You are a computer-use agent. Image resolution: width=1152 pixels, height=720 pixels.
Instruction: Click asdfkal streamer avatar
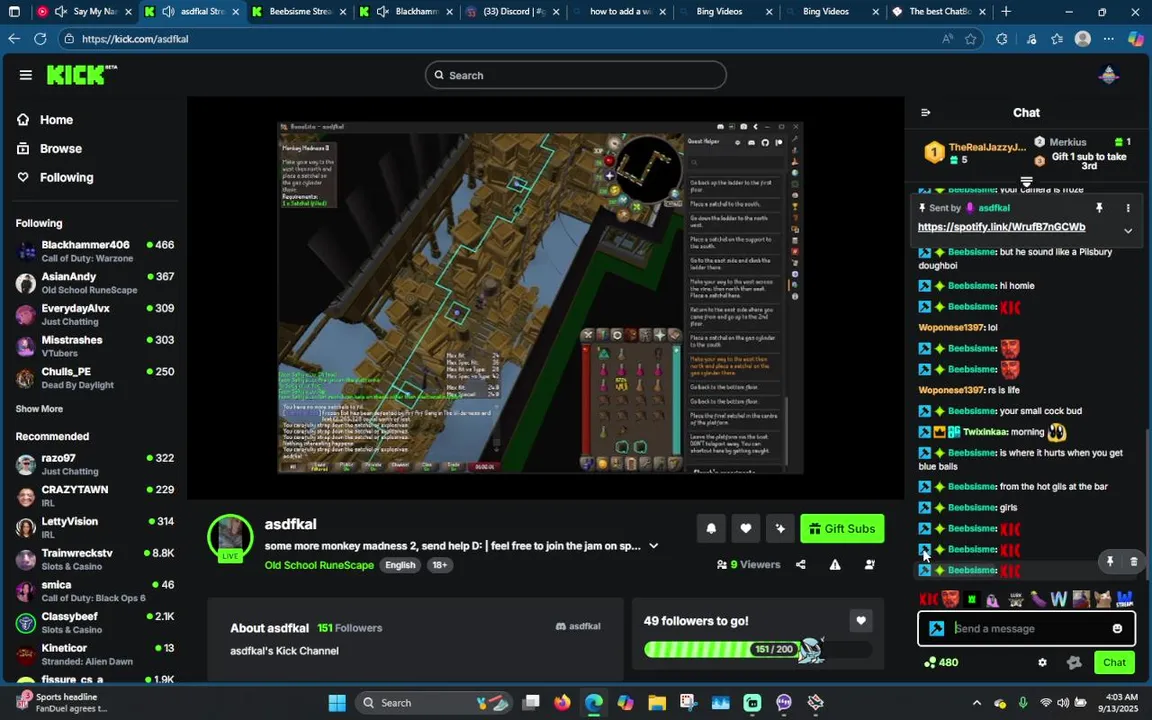(231, 538)
